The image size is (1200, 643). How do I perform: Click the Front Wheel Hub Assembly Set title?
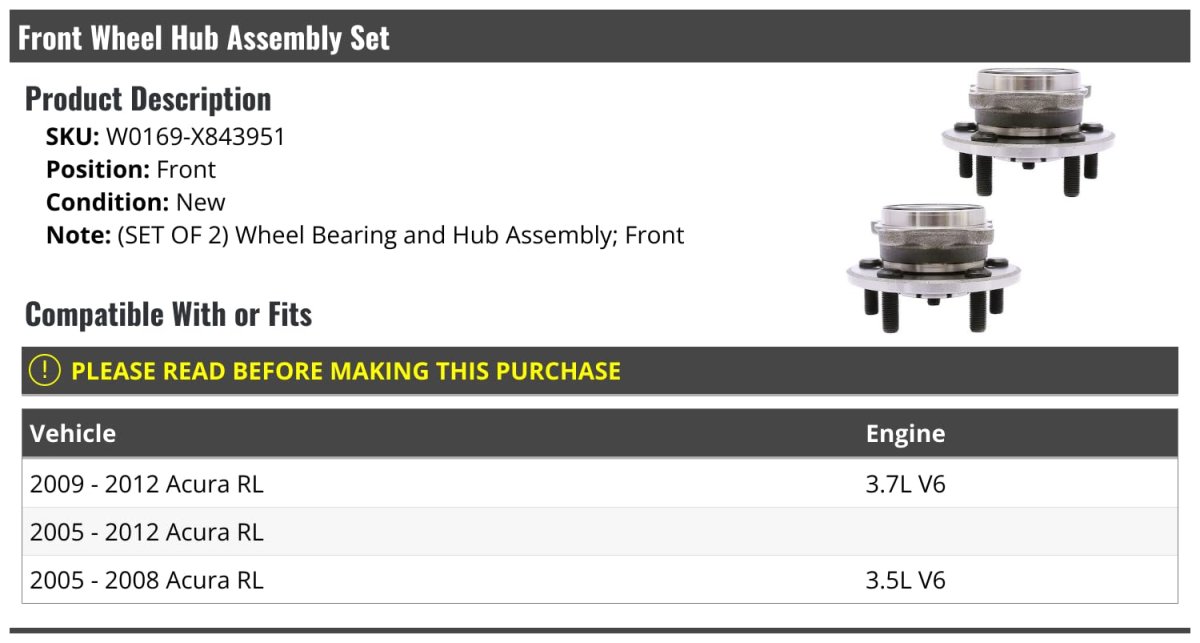click(x=204, y=38)
